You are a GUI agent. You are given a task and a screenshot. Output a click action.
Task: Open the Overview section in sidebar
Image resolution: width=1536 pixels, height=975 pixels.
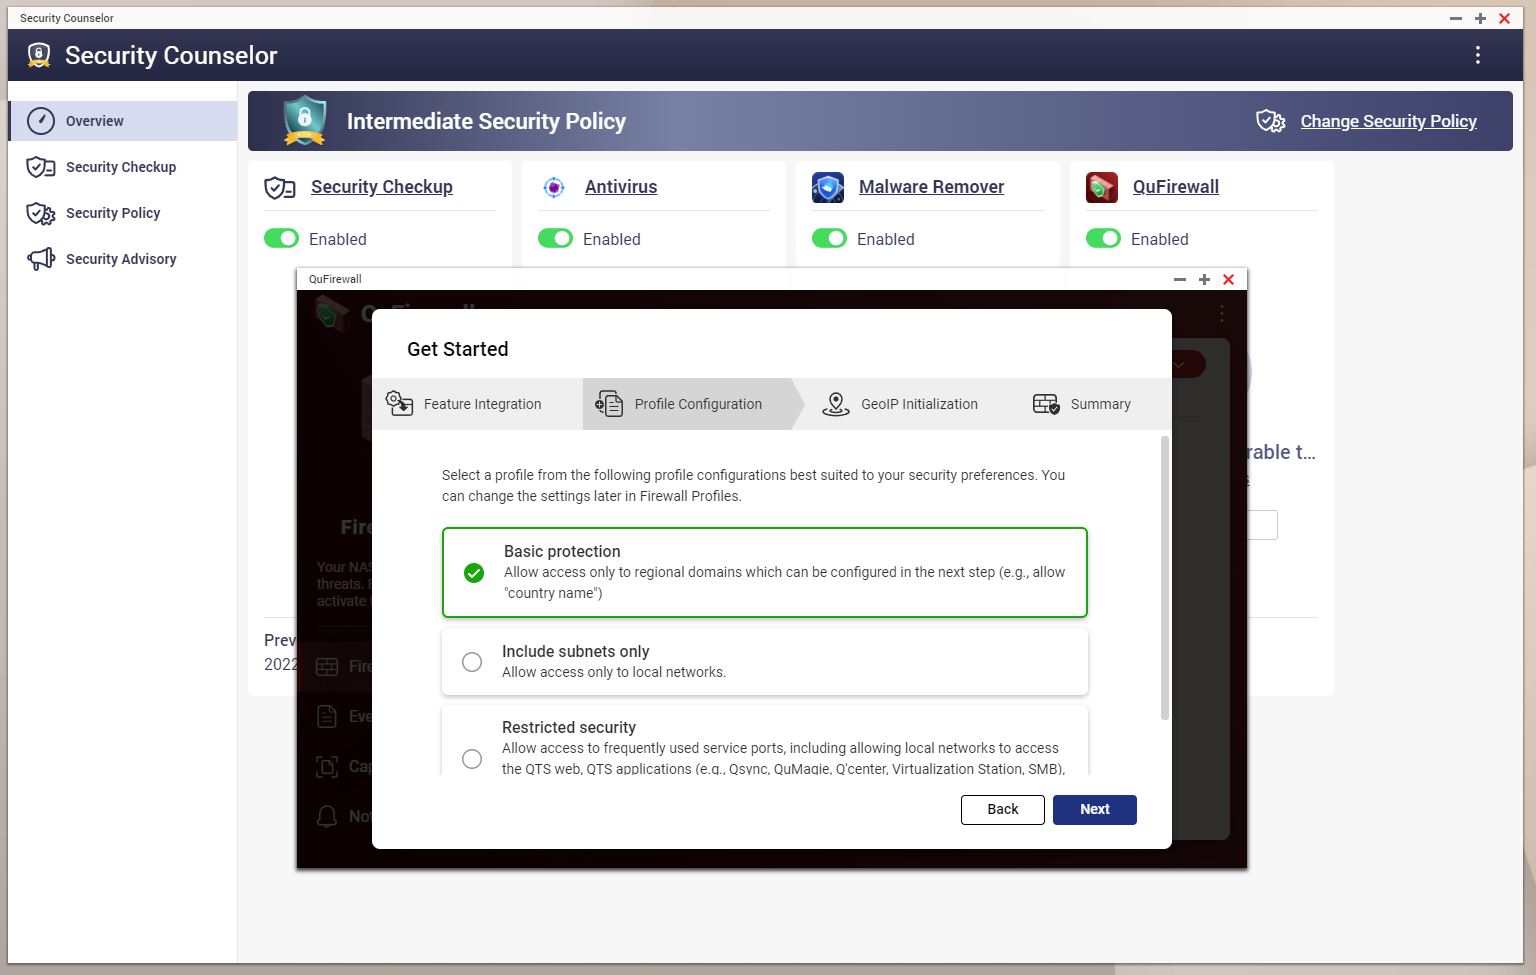(x=123, y=121)
